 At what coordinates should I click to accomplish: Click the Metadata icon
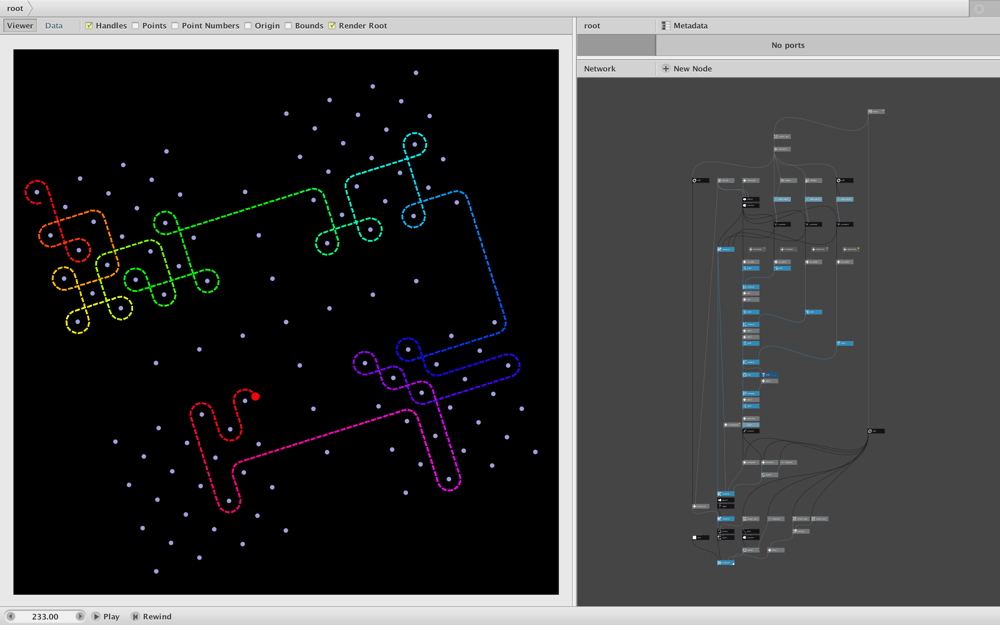[665, 26]
